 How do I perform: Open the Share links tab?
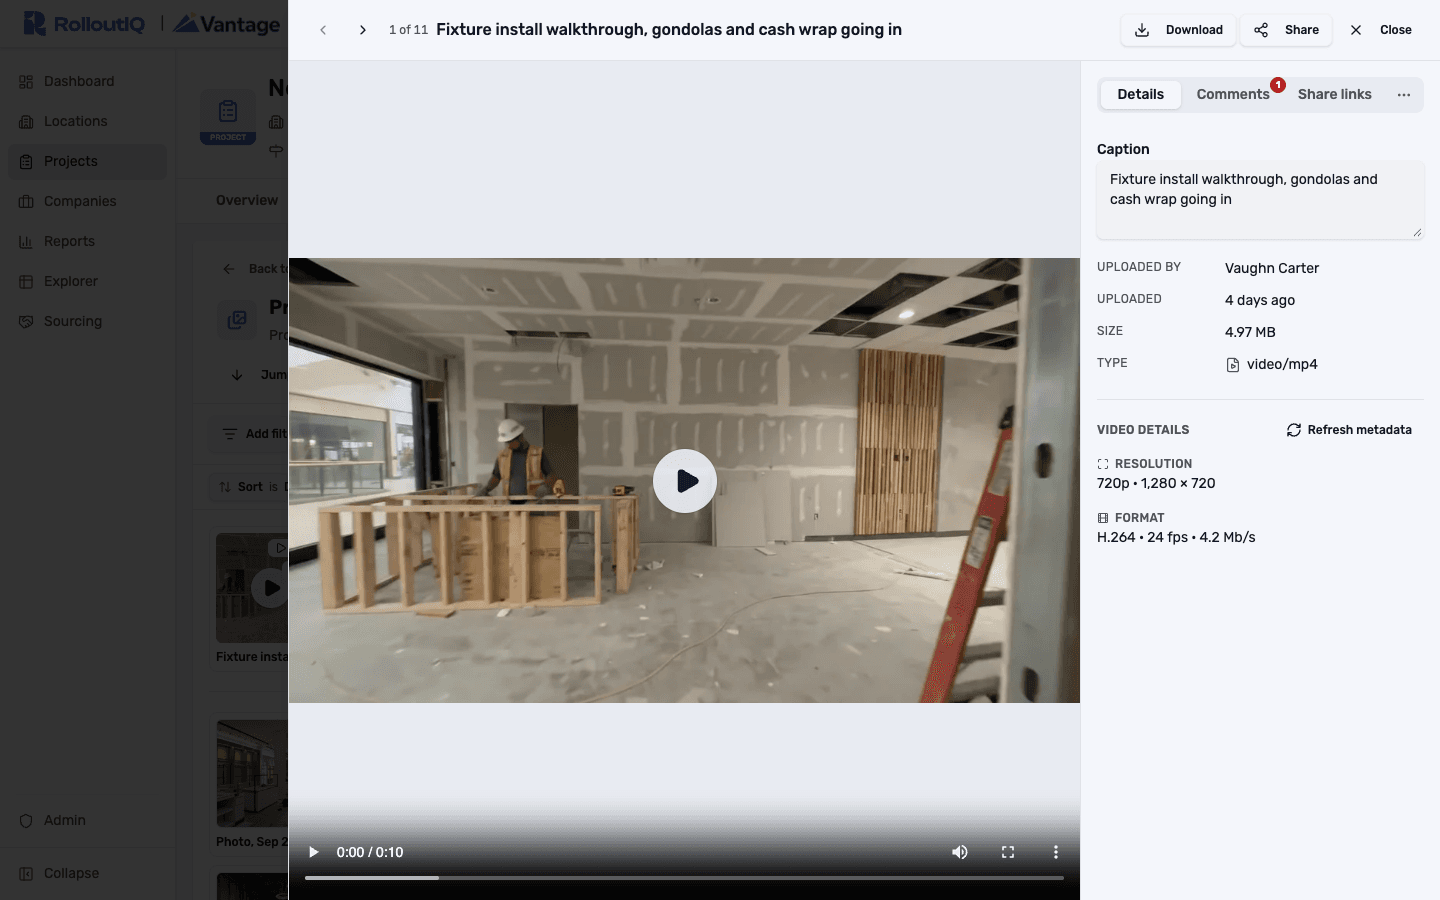click(x=1334, y=94)
